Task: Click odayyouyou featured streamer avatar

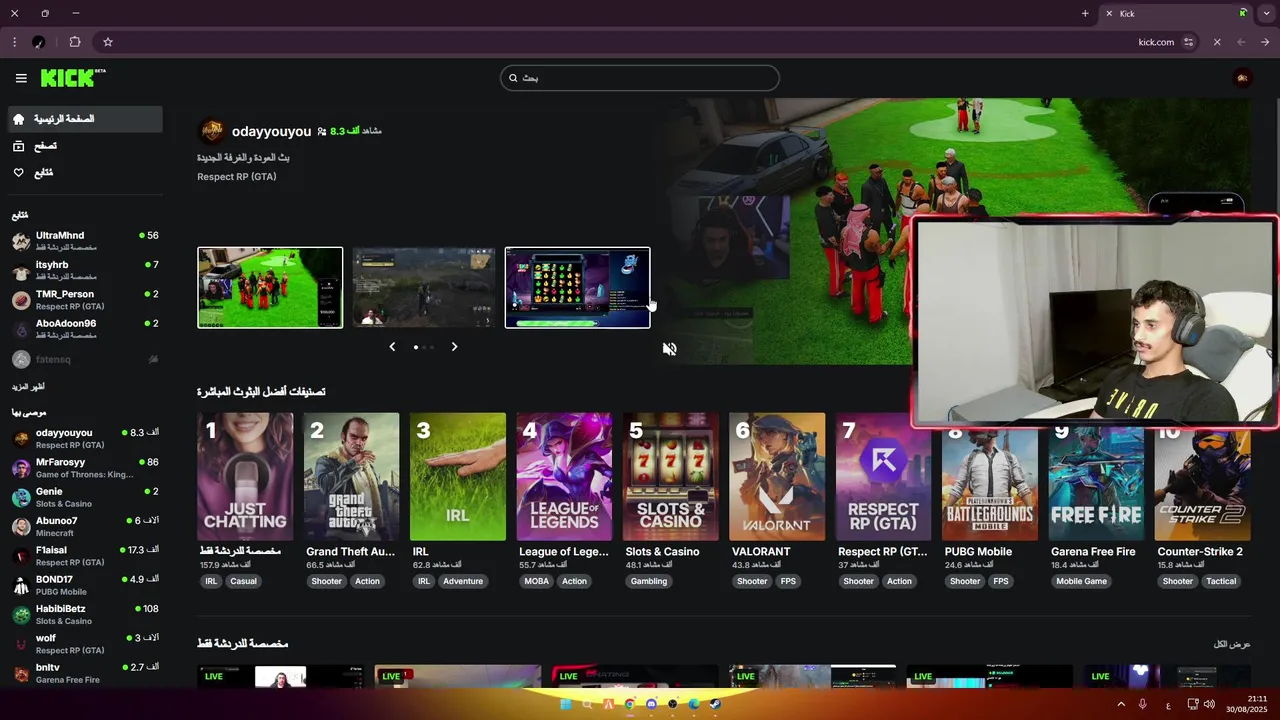Action: 212,131
